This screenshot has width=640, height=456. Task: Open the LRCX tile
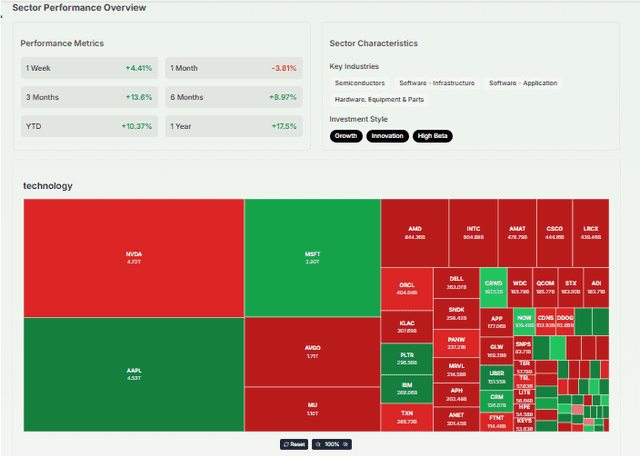[x=591, y=233]
